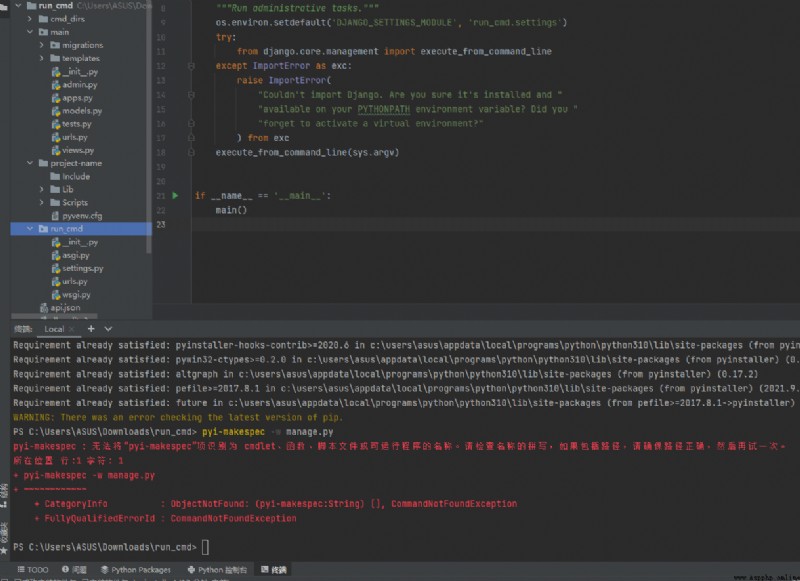Open the Python Packages tool window
800x581 pixels.
tap(136, 570)
